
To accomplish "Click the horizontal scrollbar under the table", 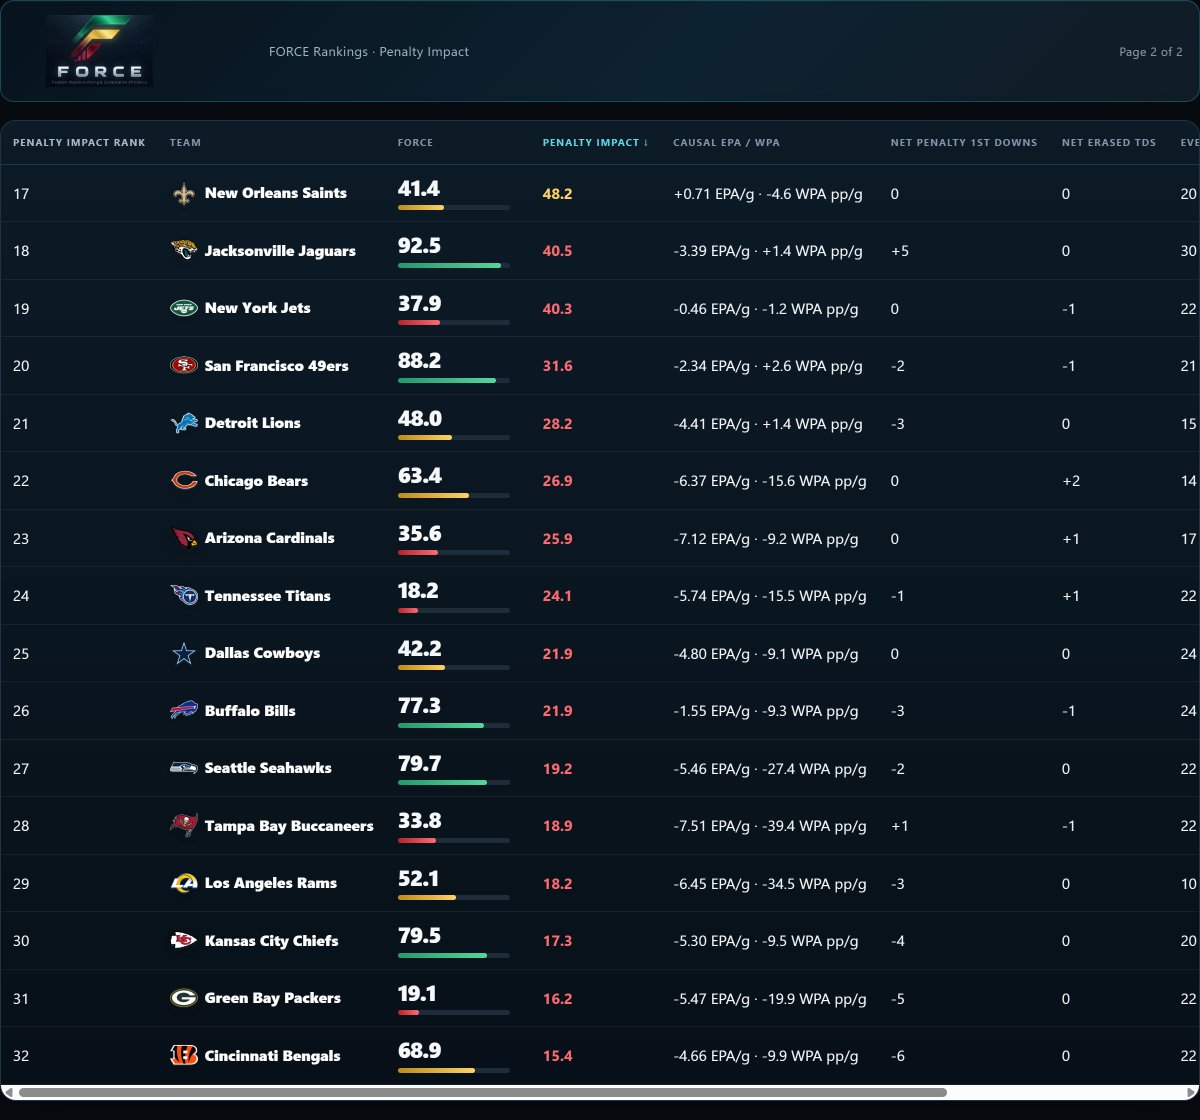I will tap(483, 1092).
